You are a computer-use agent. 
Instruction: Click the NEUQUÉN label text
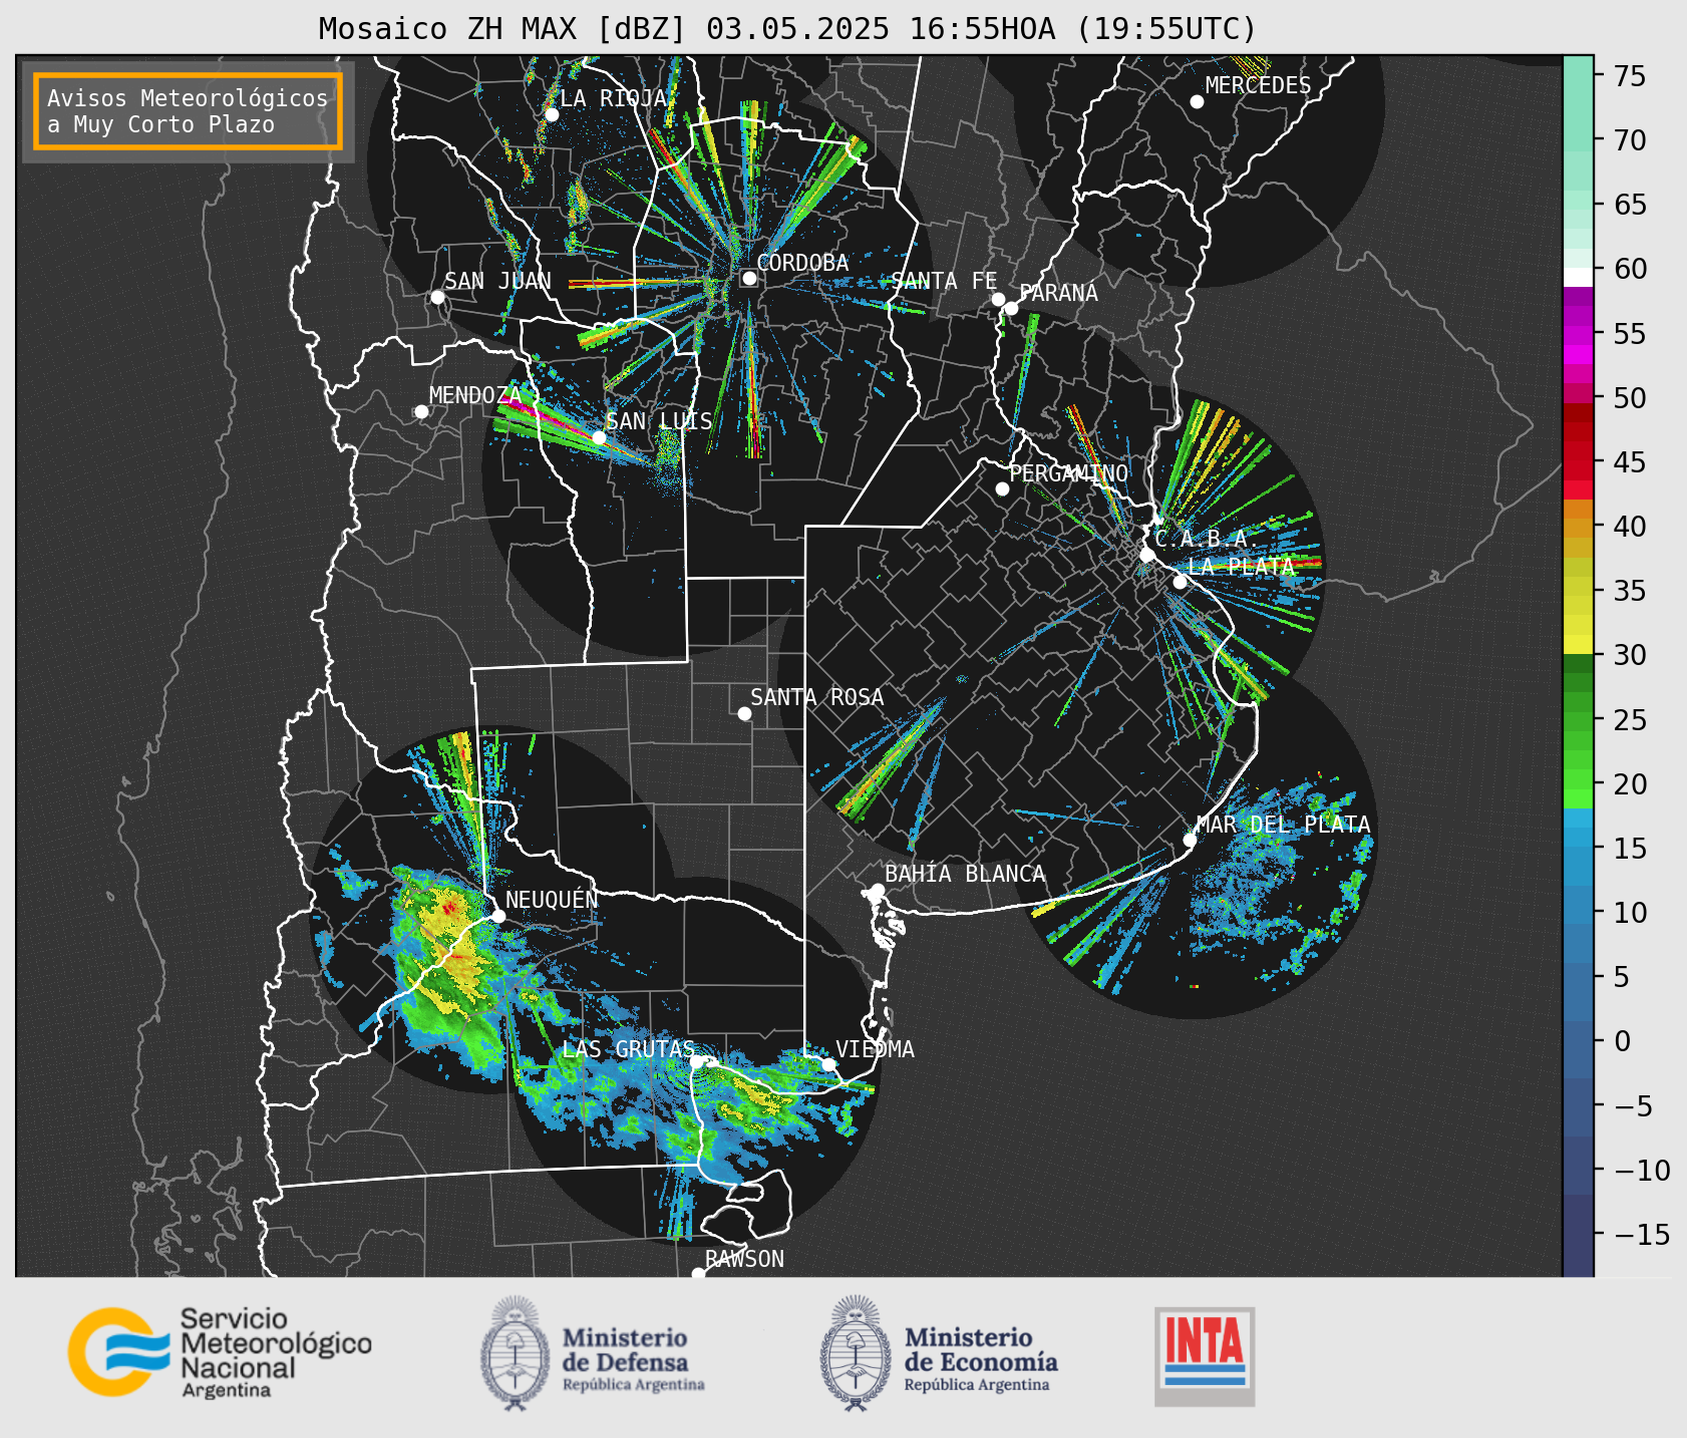point(551,899)
